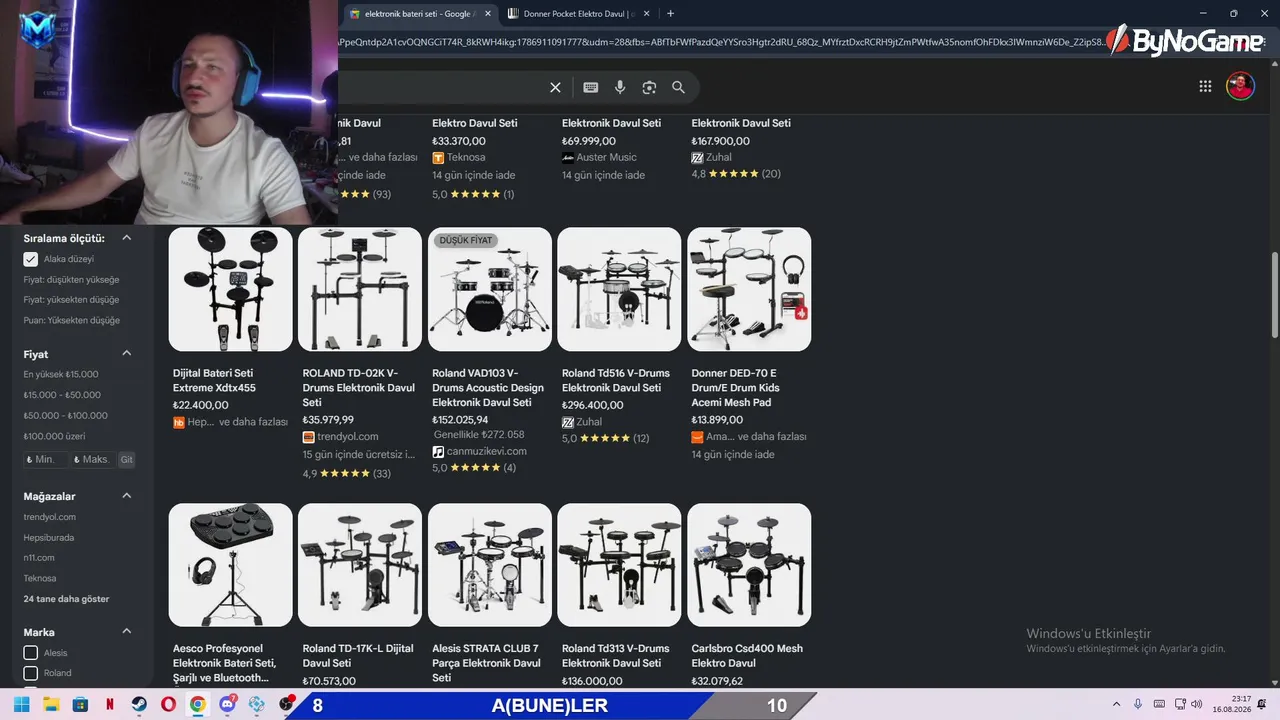Switch to 'elektronik bateri seti - Google' tab
Viewport: 1280px width, 720px height.
(421, 14)
